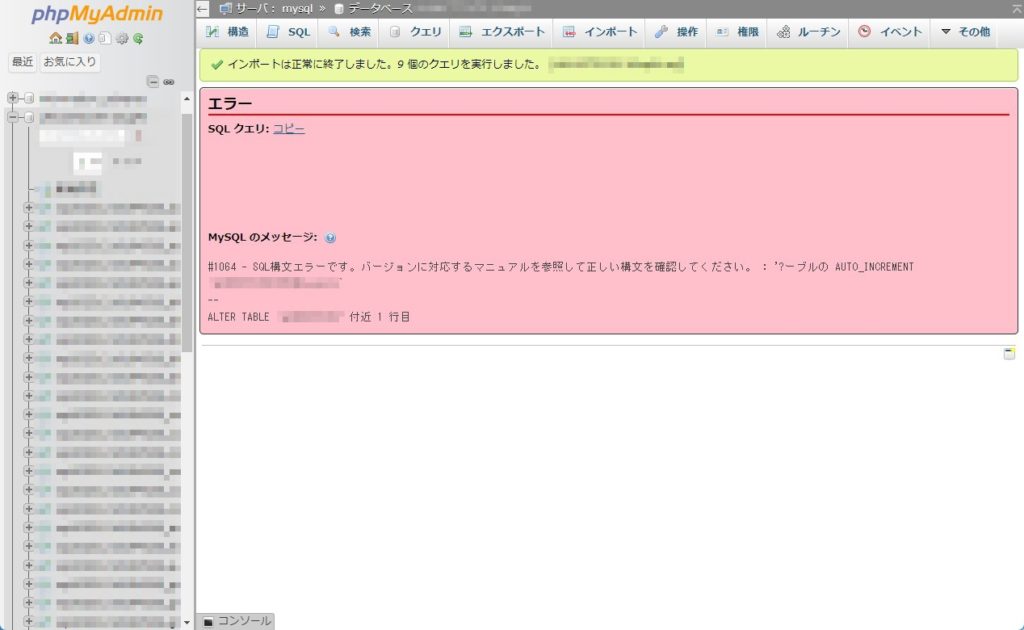1024x630 pixels.
Task: Hide the top menu with the corner arrow
Action: [1016, 8]
